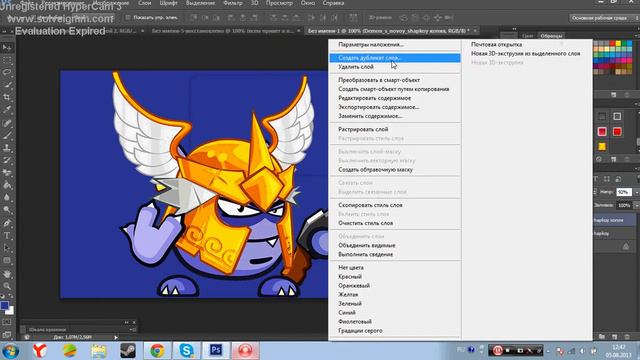Select the Pen tool

coord(7,223)
